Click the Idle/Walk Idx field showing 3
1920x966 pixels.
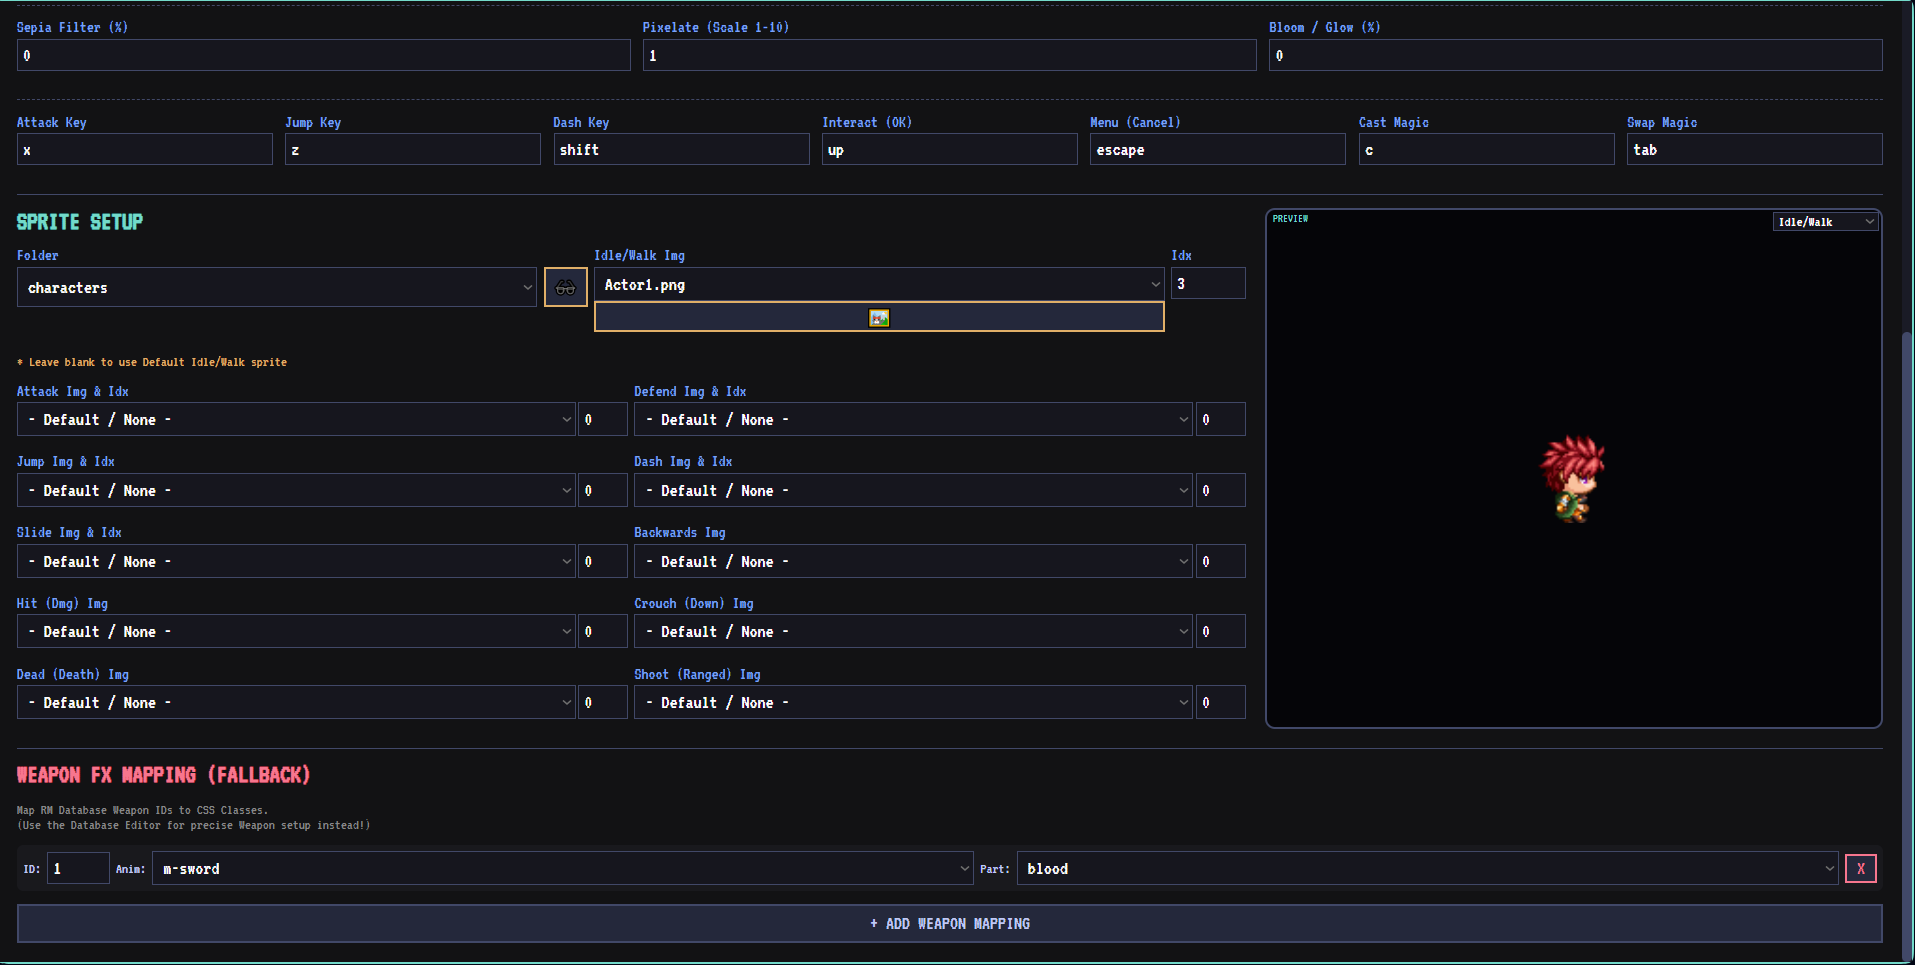tap(1208, 284)
